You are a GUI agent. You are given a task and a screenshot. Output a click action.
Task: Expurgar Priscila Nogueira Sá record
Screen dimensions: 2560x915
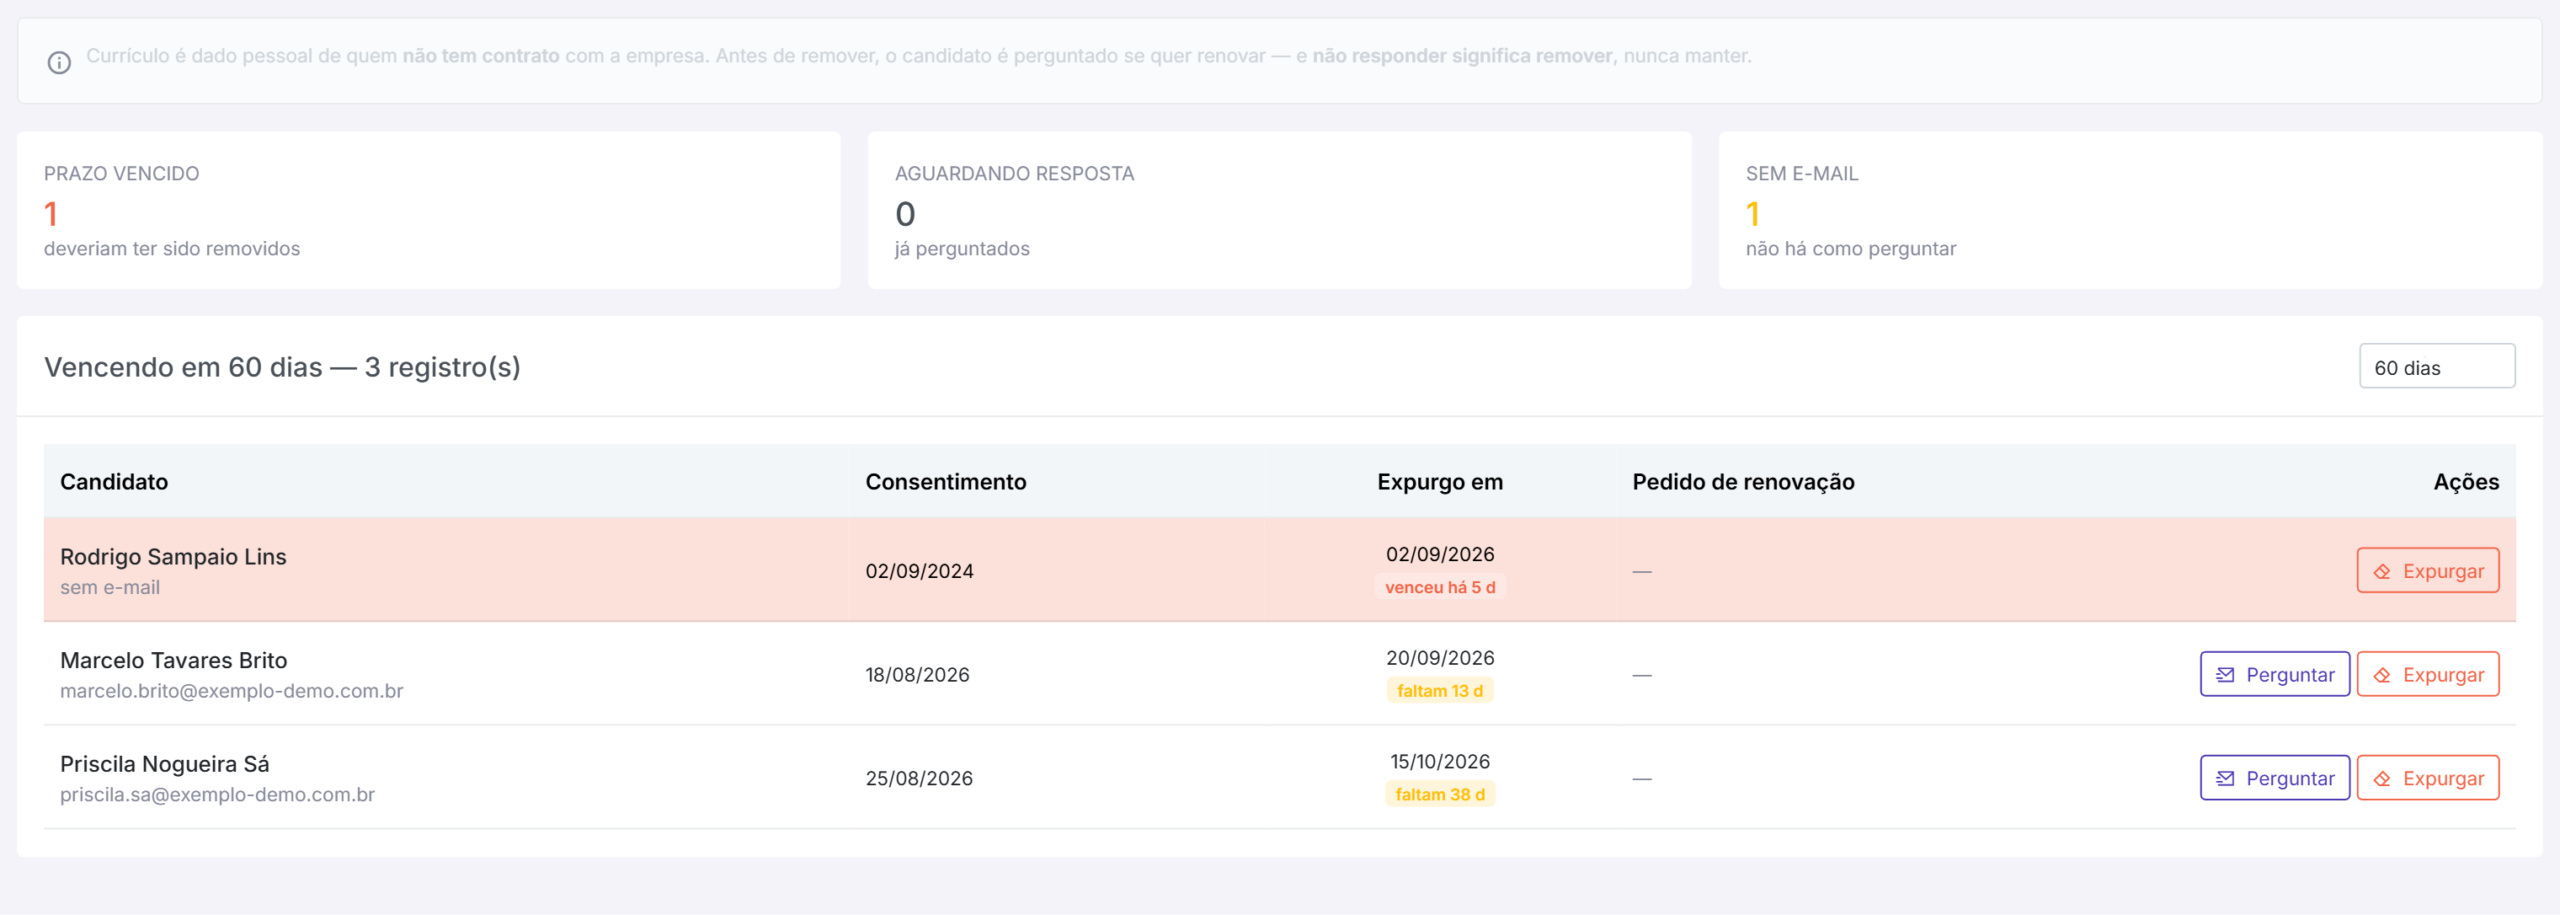pos(2428,778)
